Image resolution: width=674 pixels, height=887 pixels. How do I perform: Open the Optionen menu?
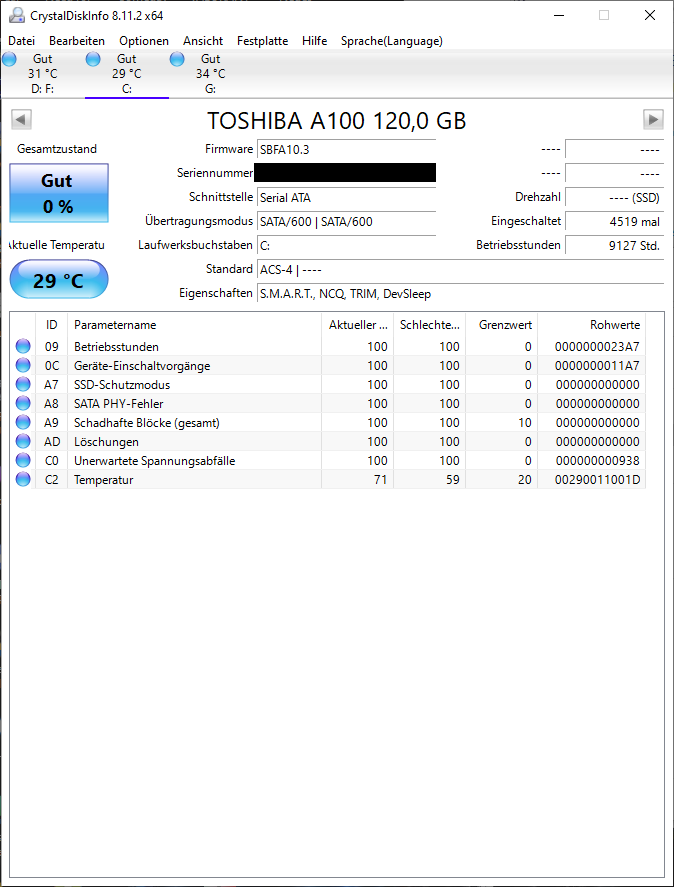[144, 41]
